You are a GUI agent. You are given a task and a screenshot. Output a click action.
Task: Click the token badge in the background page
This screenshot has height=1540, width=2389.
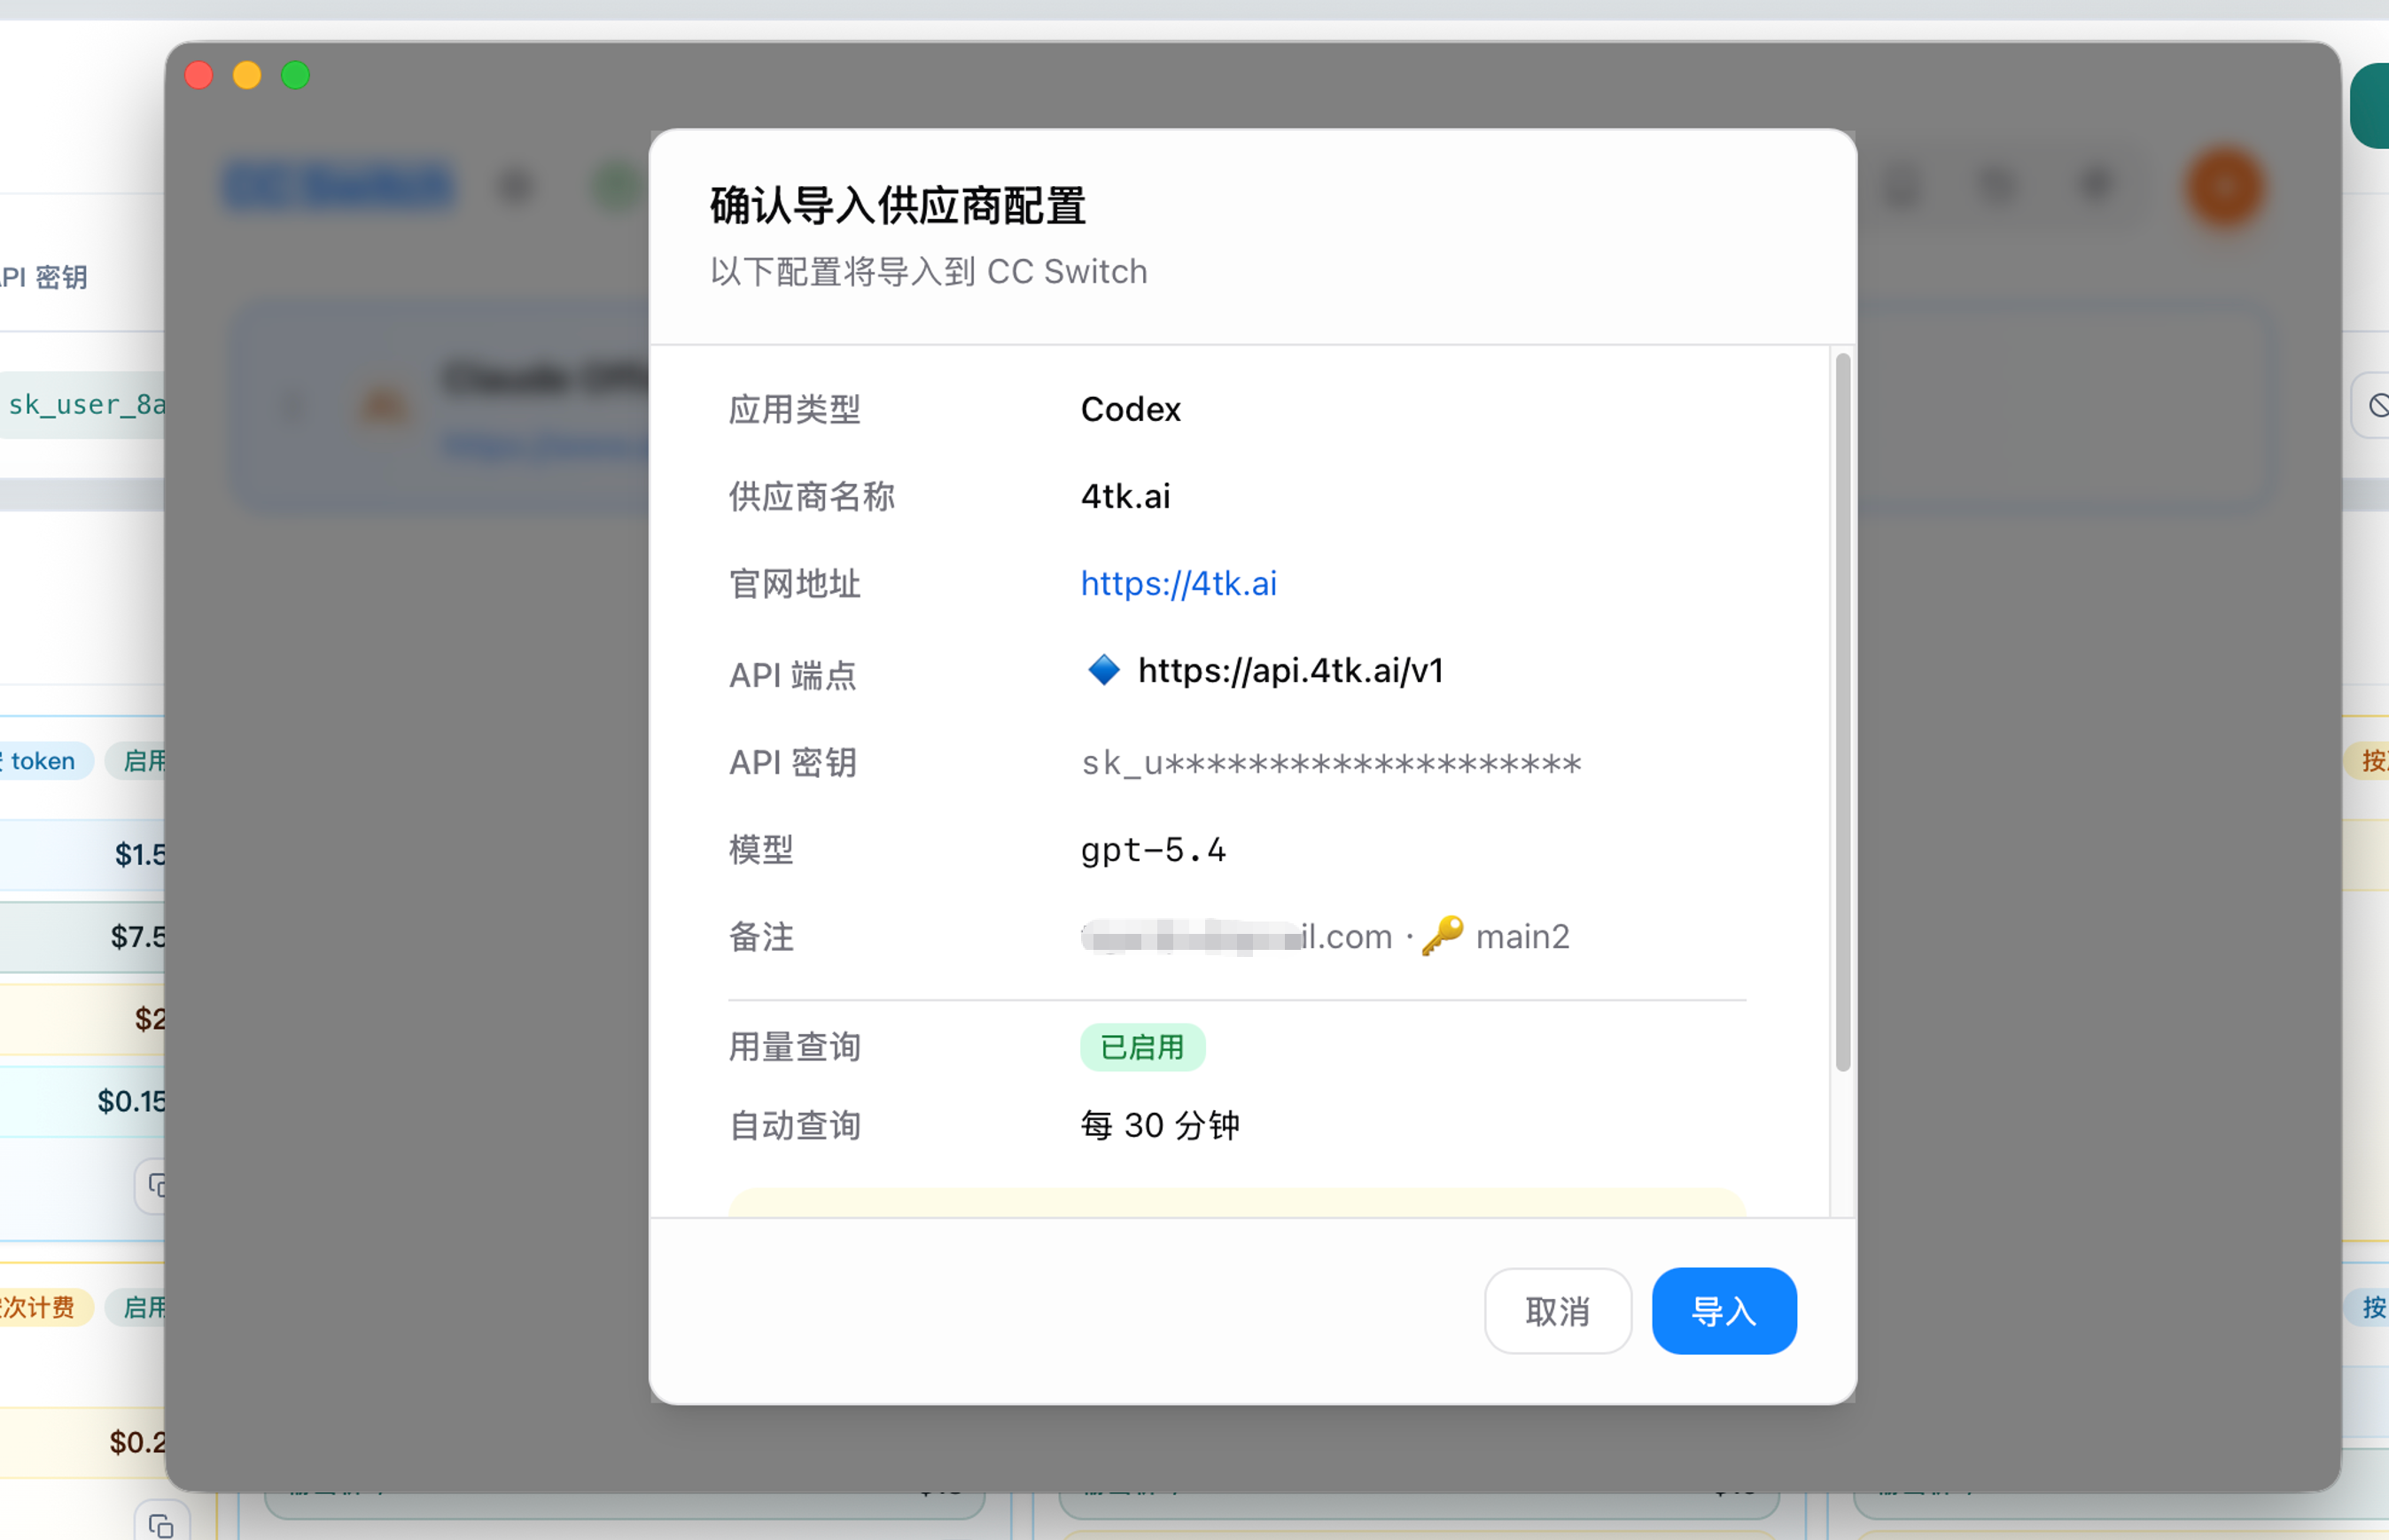coord(46,761)
